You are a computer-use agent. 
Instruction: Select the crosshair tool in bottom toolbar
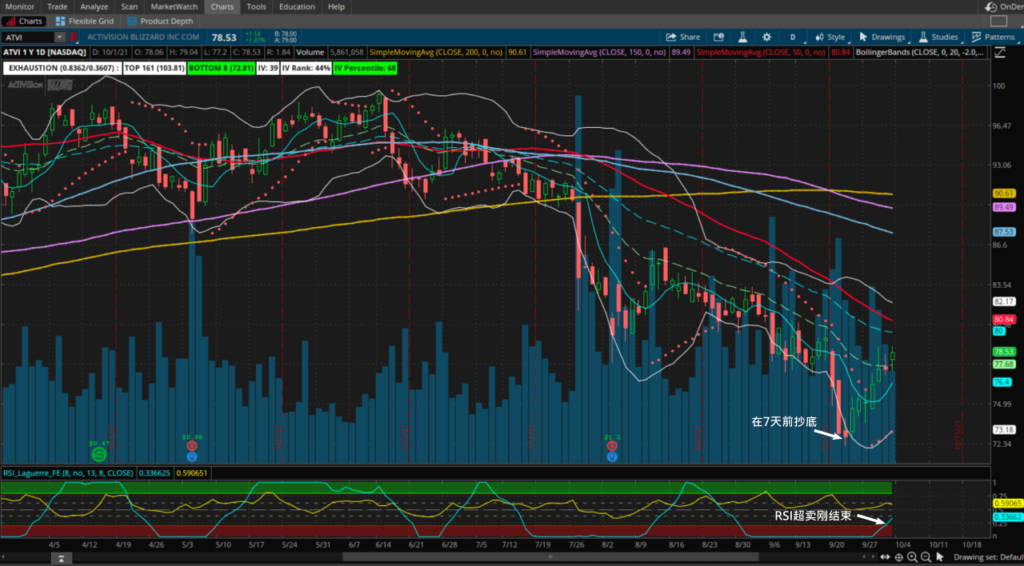tap(899, 557)
